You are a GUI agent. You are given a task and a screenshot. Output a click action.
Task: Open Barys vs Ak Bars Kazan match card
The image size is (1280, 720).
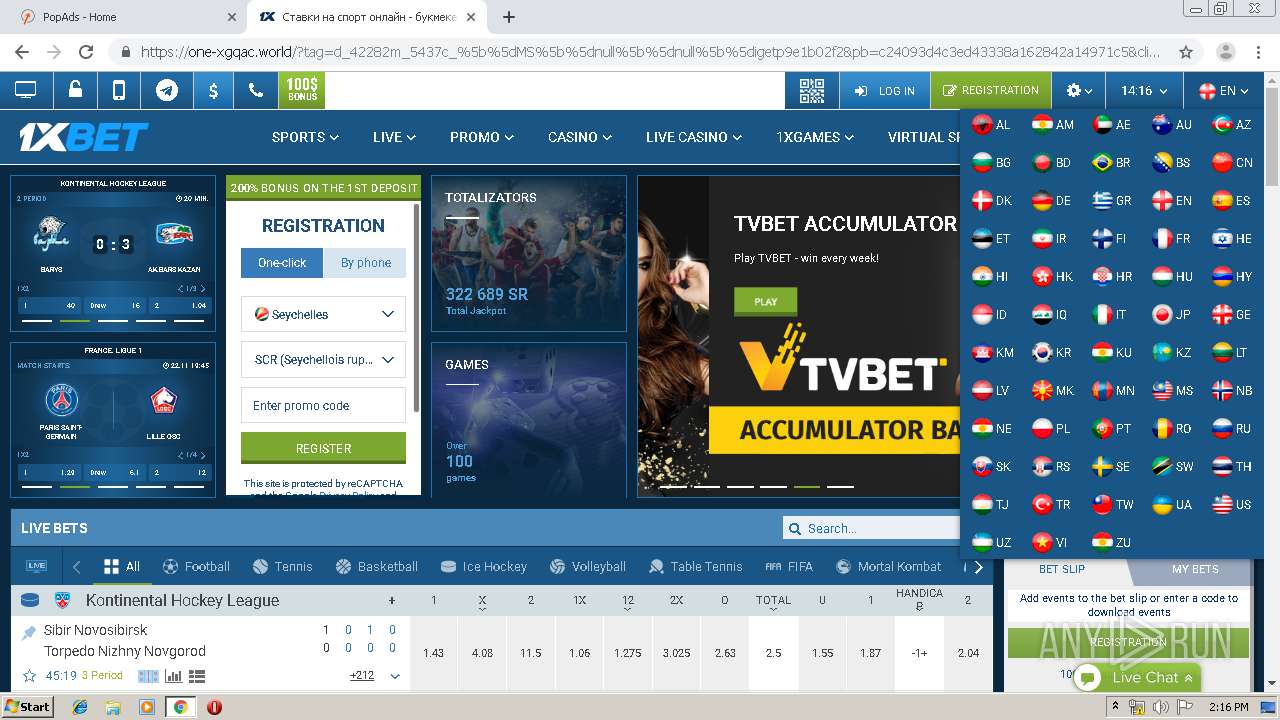pos(113,253)
